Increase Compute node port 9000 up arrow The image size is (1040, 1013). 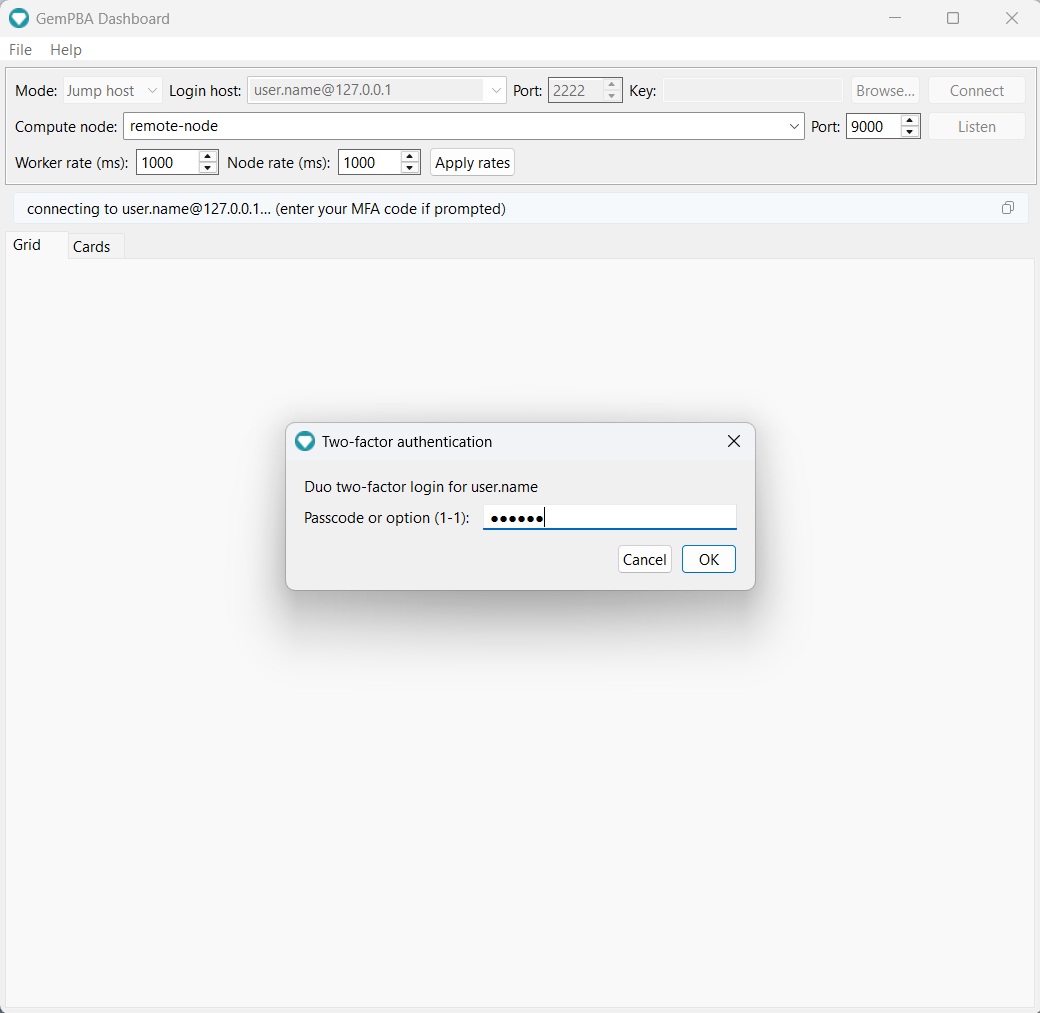pyautogui.click(x=909, y=121)
